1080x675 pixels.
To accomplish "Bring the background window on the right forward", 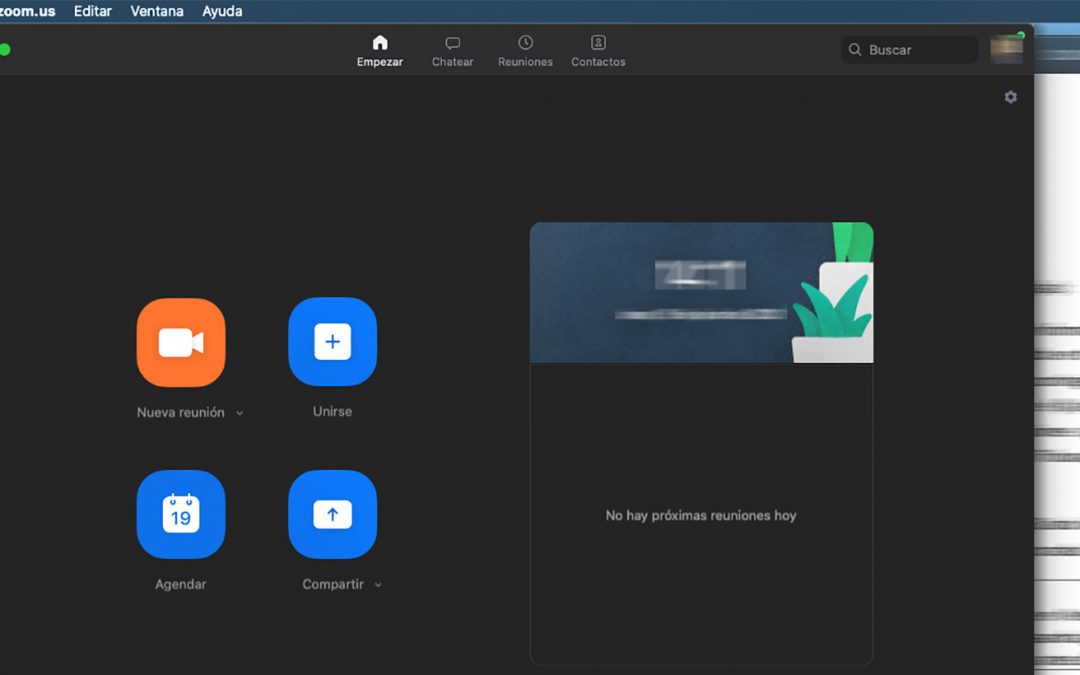I will coord(1057,400).
